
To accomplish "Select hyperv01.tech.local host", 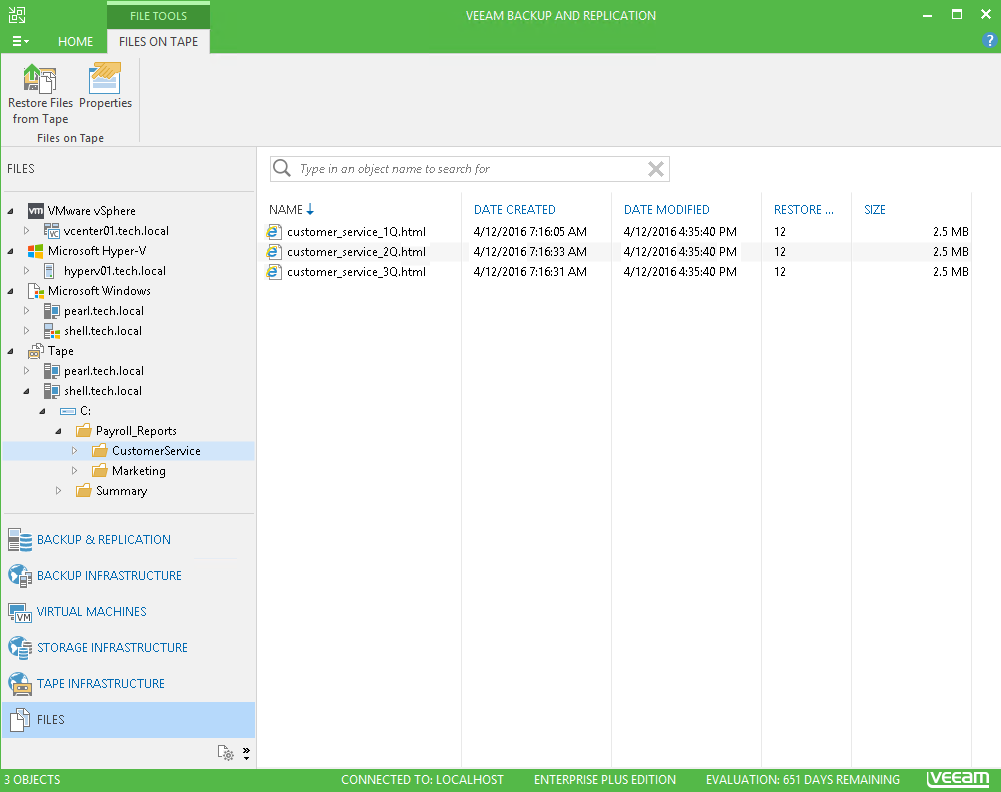I will coord(114,271).
